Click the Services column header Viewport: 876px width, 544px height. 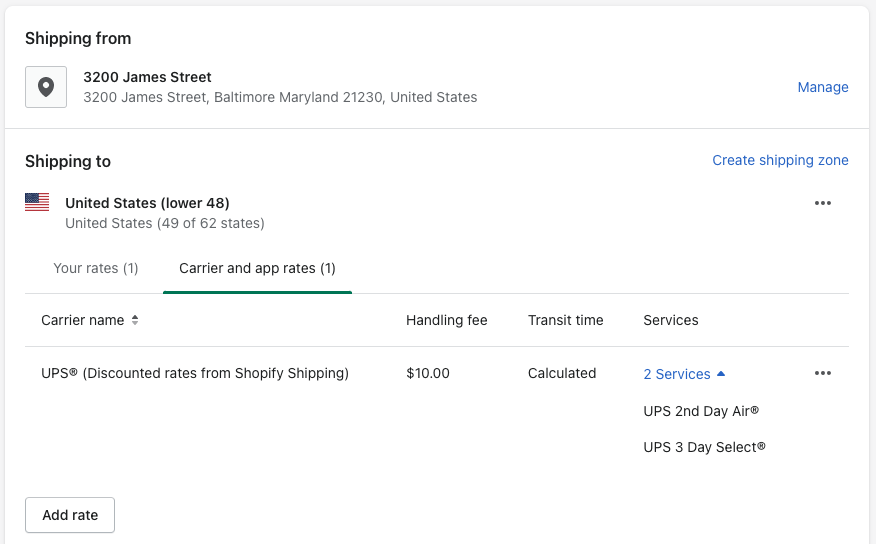[670, 321]
